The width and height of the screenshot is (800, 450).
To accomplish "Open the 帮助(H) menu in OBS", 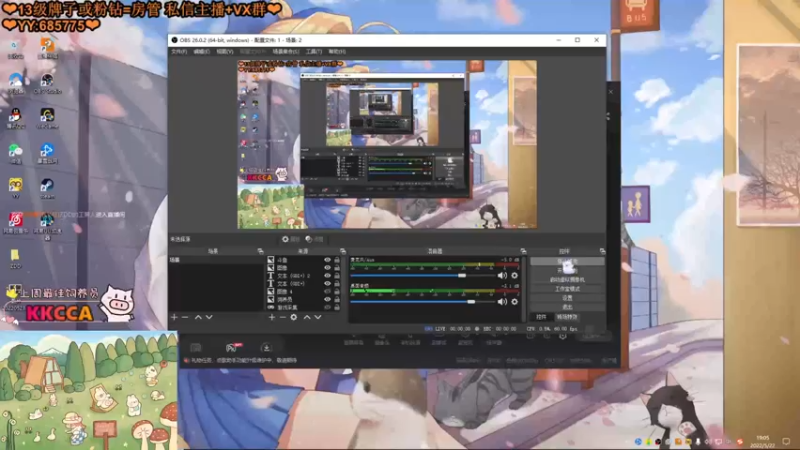I will (337, 52).
